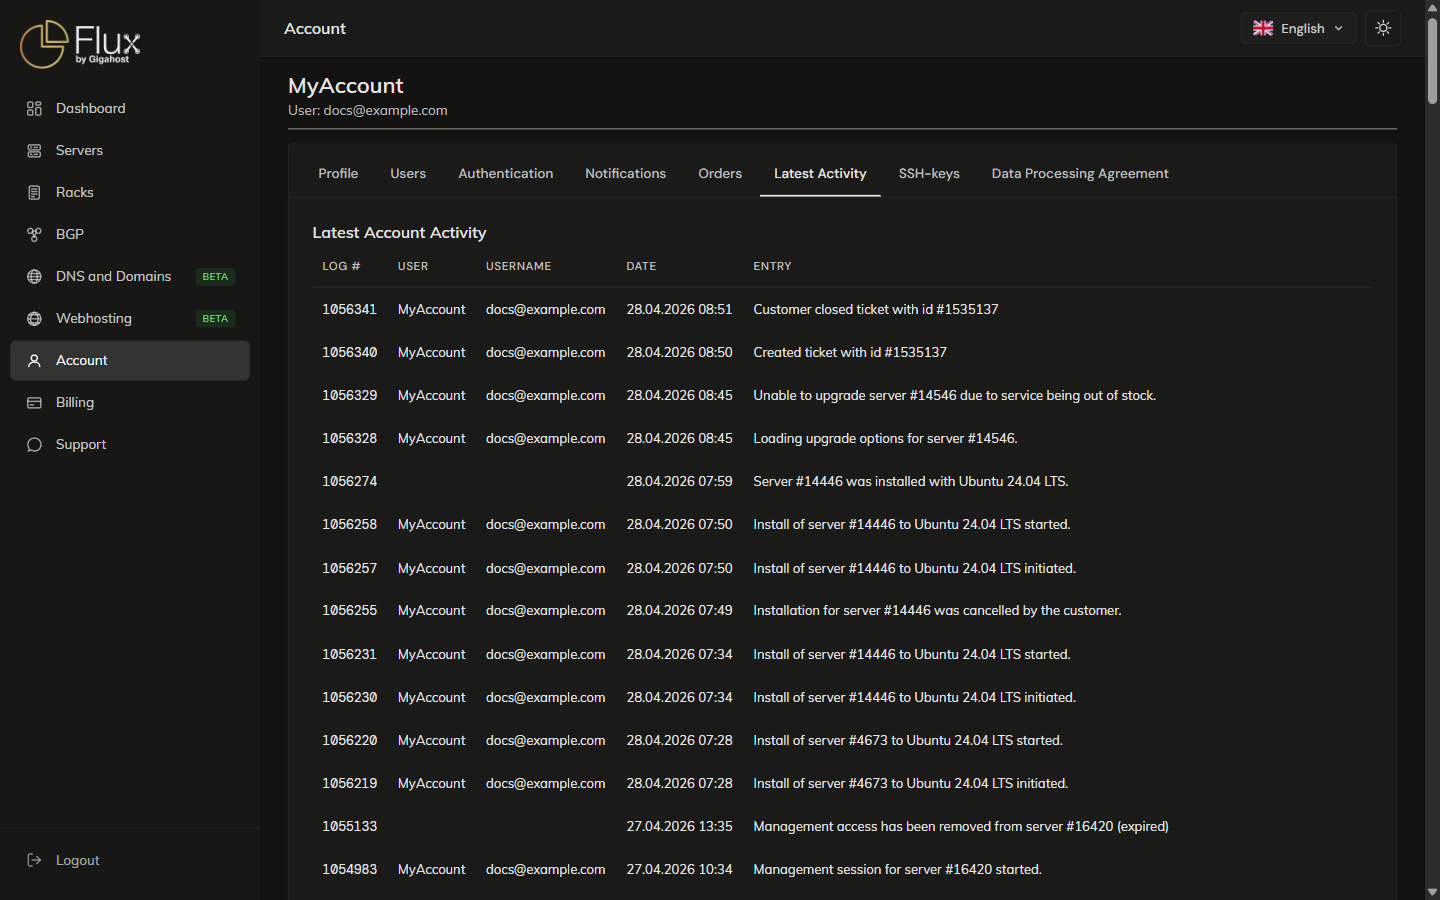Click the page vertical scrollbar thumb
This screenshot has width=1440, height=900.
coord(1432,60)
